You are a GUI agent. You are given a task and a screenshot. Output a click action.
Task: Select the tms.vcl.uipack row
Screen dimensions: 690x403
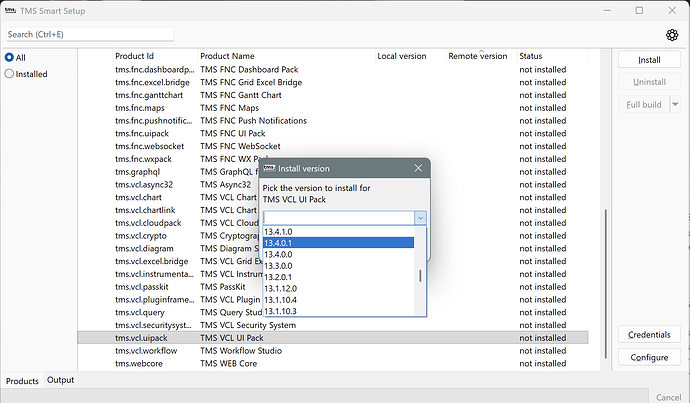coord(333,337)
